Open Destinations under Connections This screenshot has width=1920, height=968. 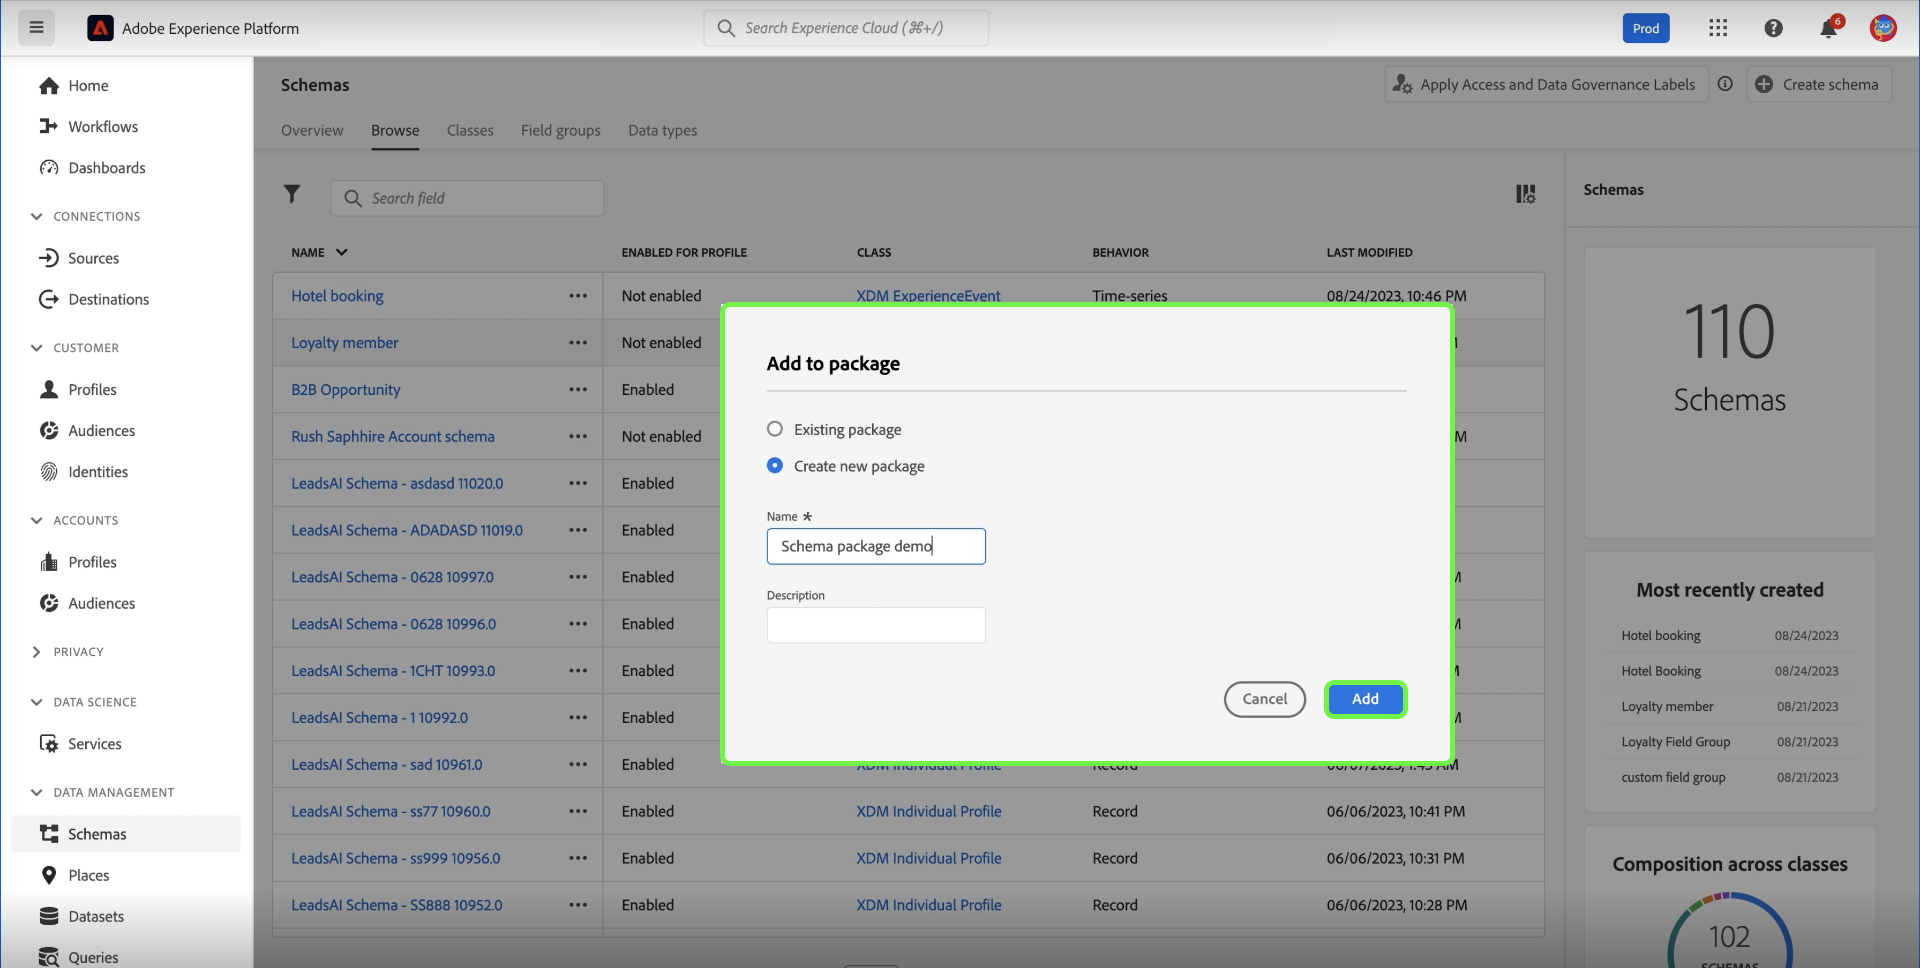[108, 299]
